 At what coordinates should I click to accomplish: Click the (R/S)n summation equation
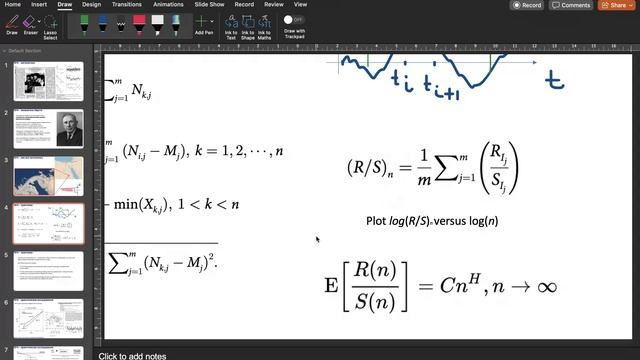[x=433, y=168]
